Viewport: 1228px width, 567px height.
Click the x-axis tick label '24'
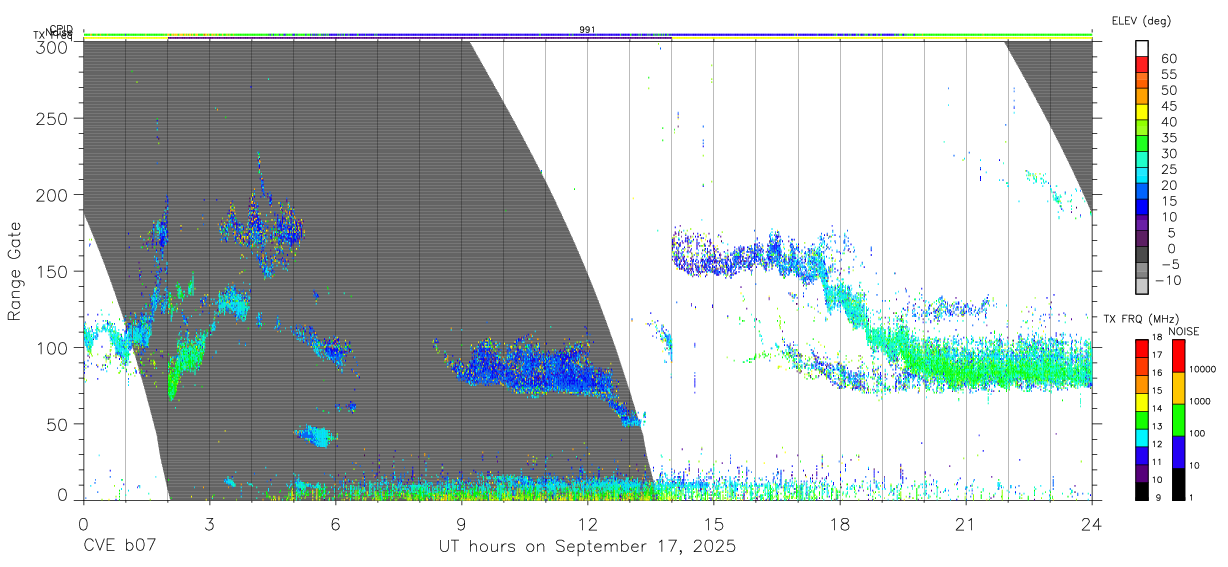[1091, 523]
